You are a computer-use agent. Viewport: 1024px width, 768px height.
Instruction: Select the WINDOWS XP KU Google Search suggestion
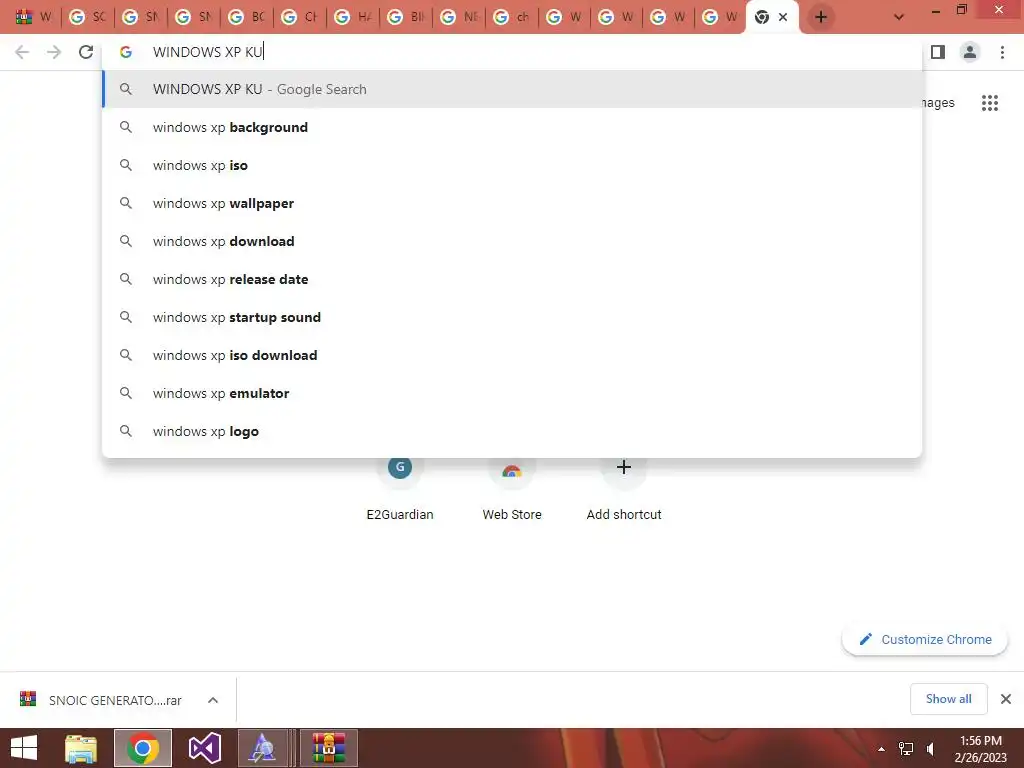[512, 89]
